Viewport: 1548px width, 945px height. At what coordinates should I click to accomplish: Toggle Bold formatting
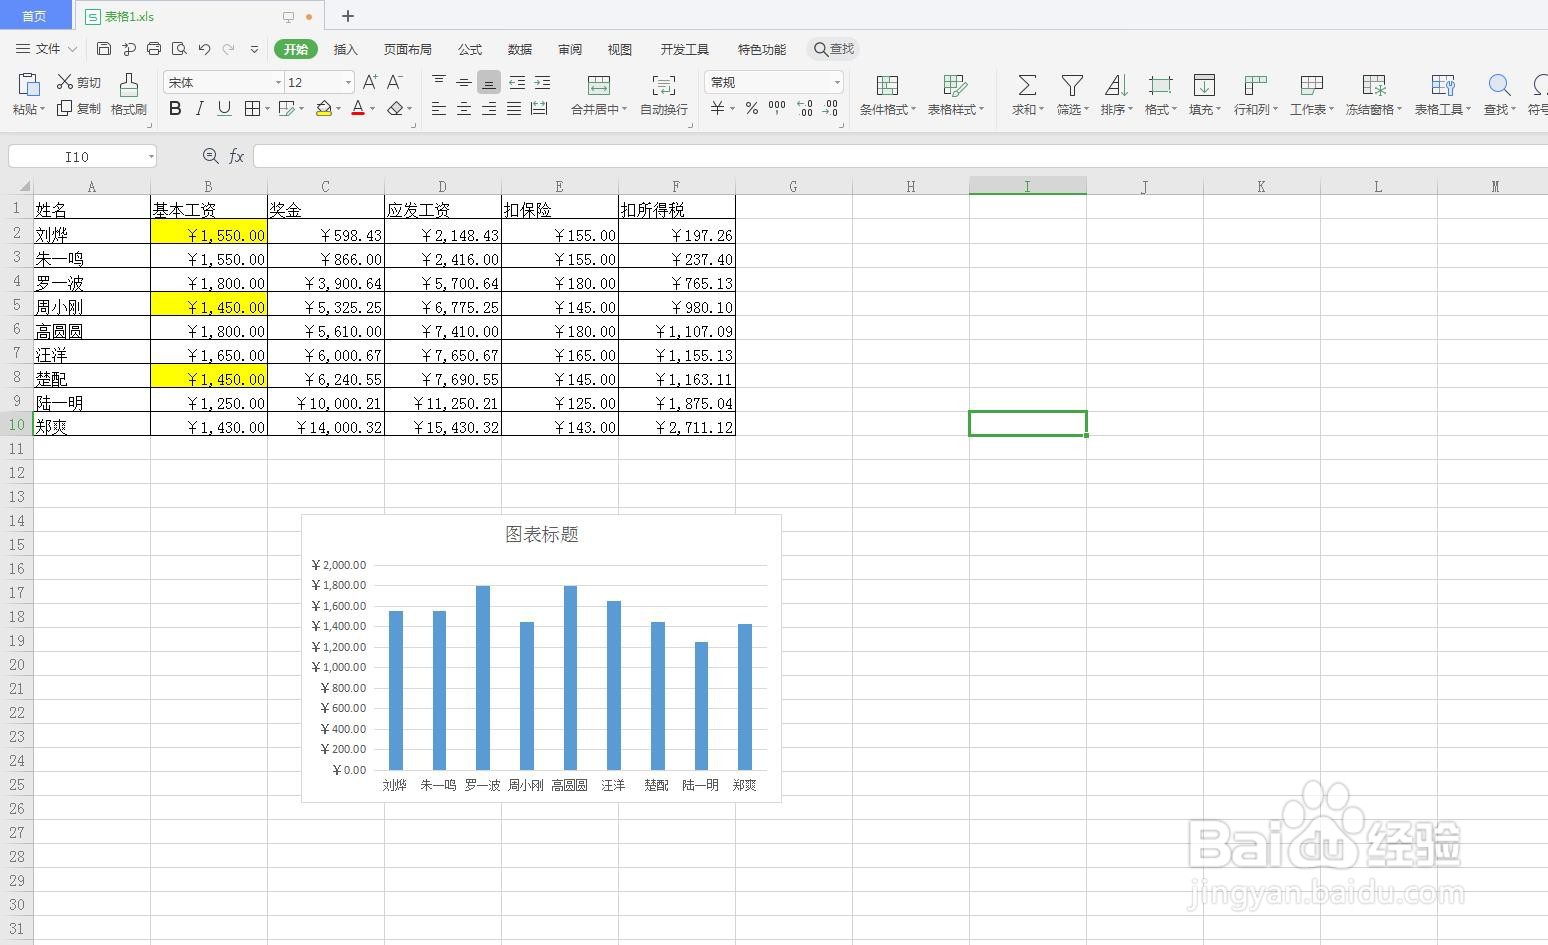tap(175, 108)
